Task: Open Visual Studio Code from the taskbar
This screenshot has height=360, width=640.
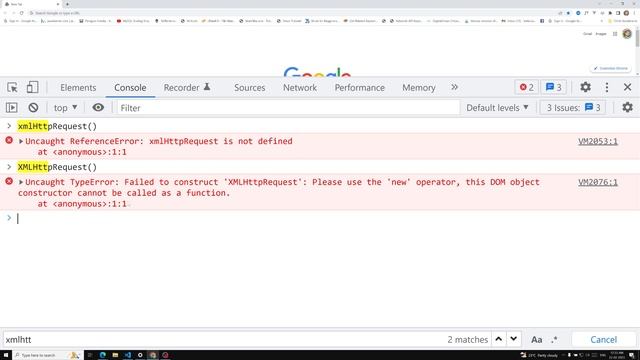Action: [x=128, y=355]
